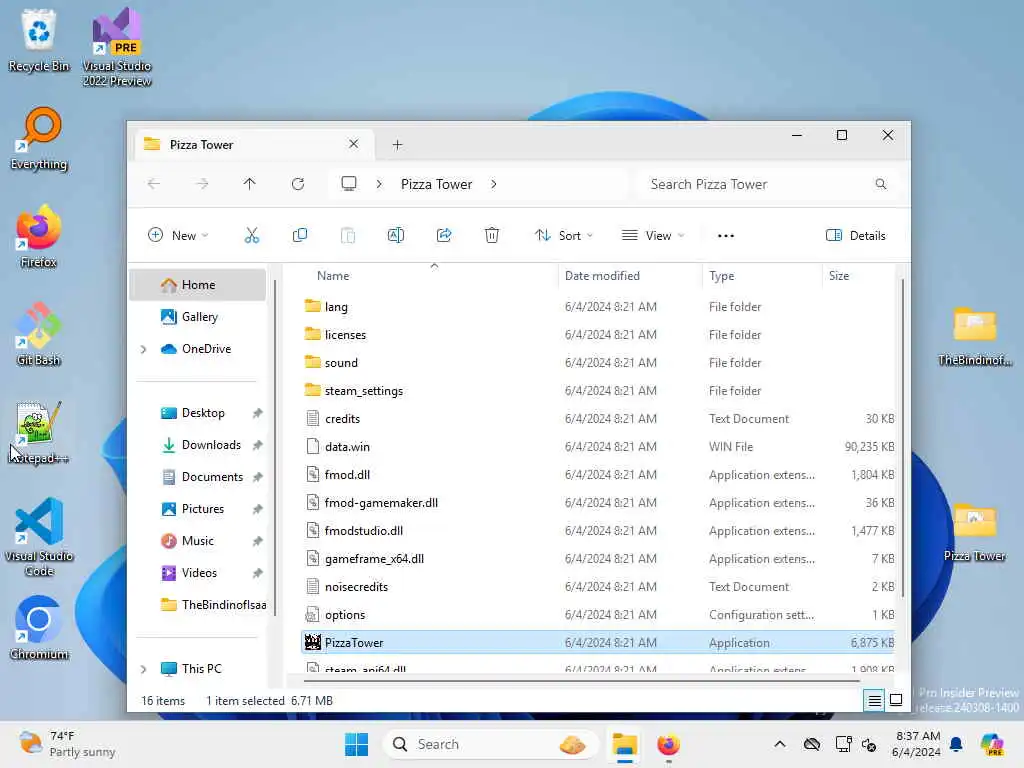Select Visual Studio Code desktop shortcut
Image resolution: width=1024 pixels, height=768 pixels.
pos(39,537)
